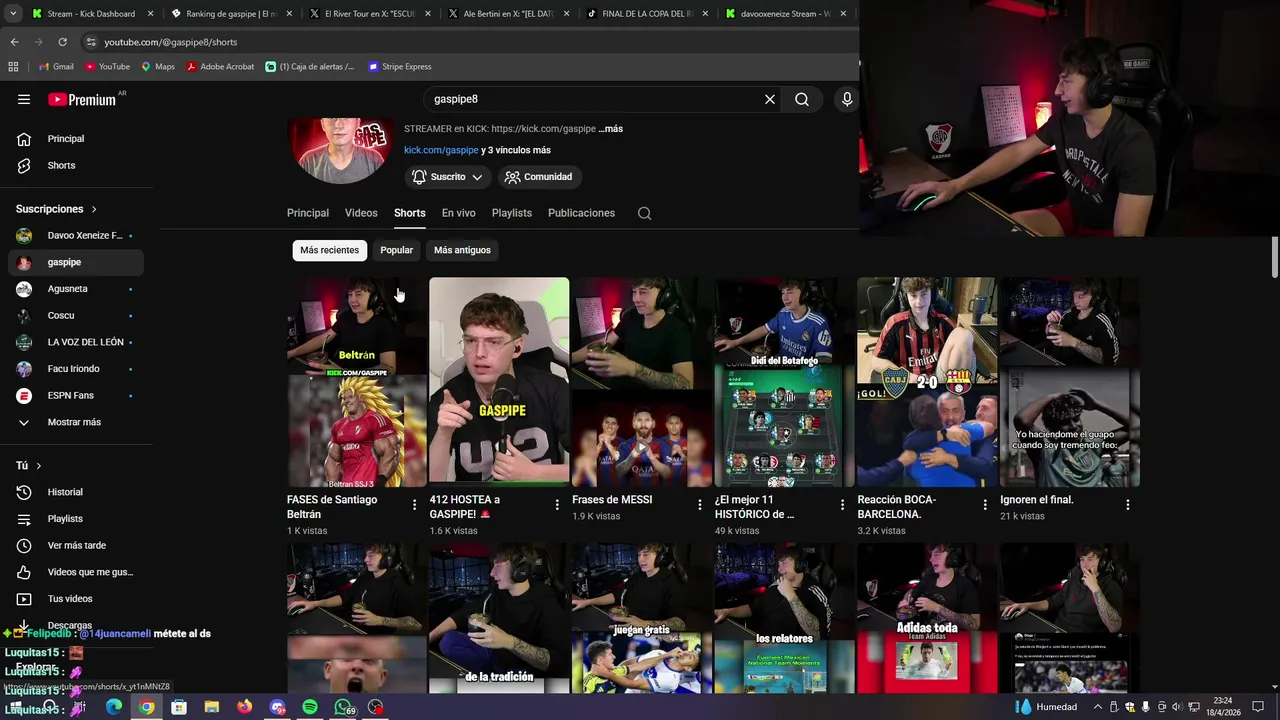
Task: Click the magnifier search button
Action: pos(802,99)
